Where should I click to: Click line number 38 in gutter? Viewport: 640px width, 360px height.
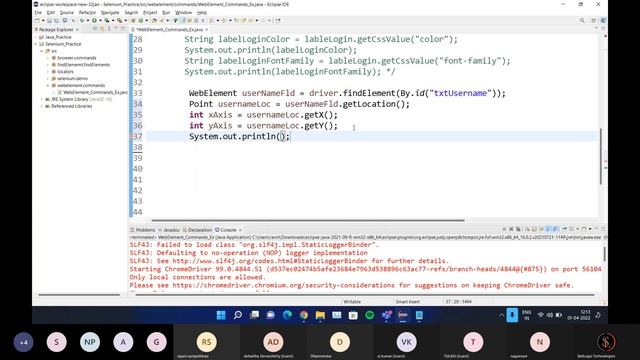coord(138,147)
